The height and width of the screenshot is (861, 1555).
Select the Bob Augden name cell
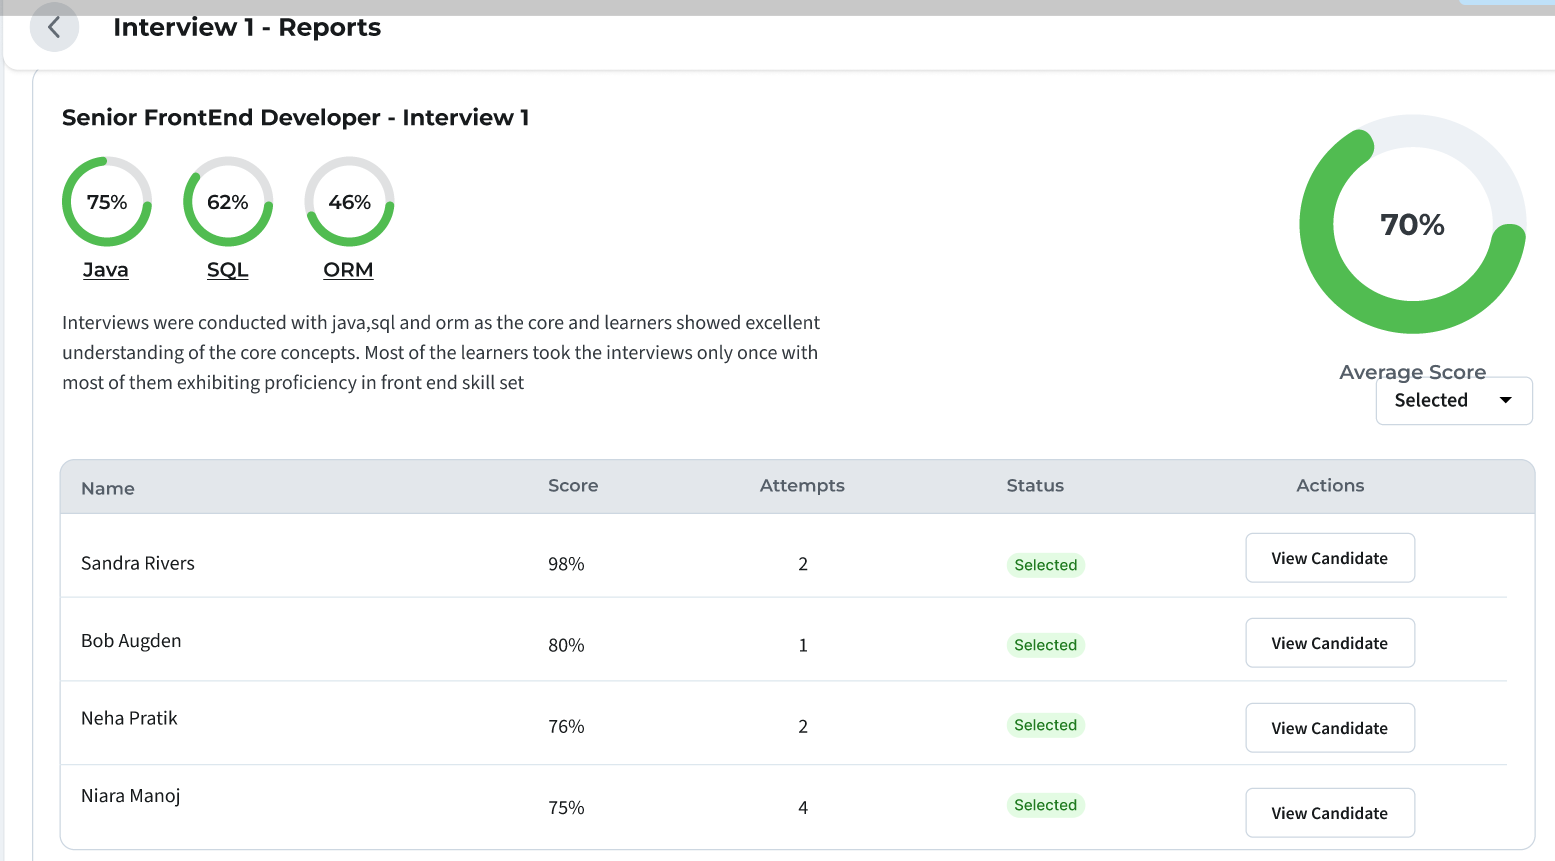pos(131,641)
